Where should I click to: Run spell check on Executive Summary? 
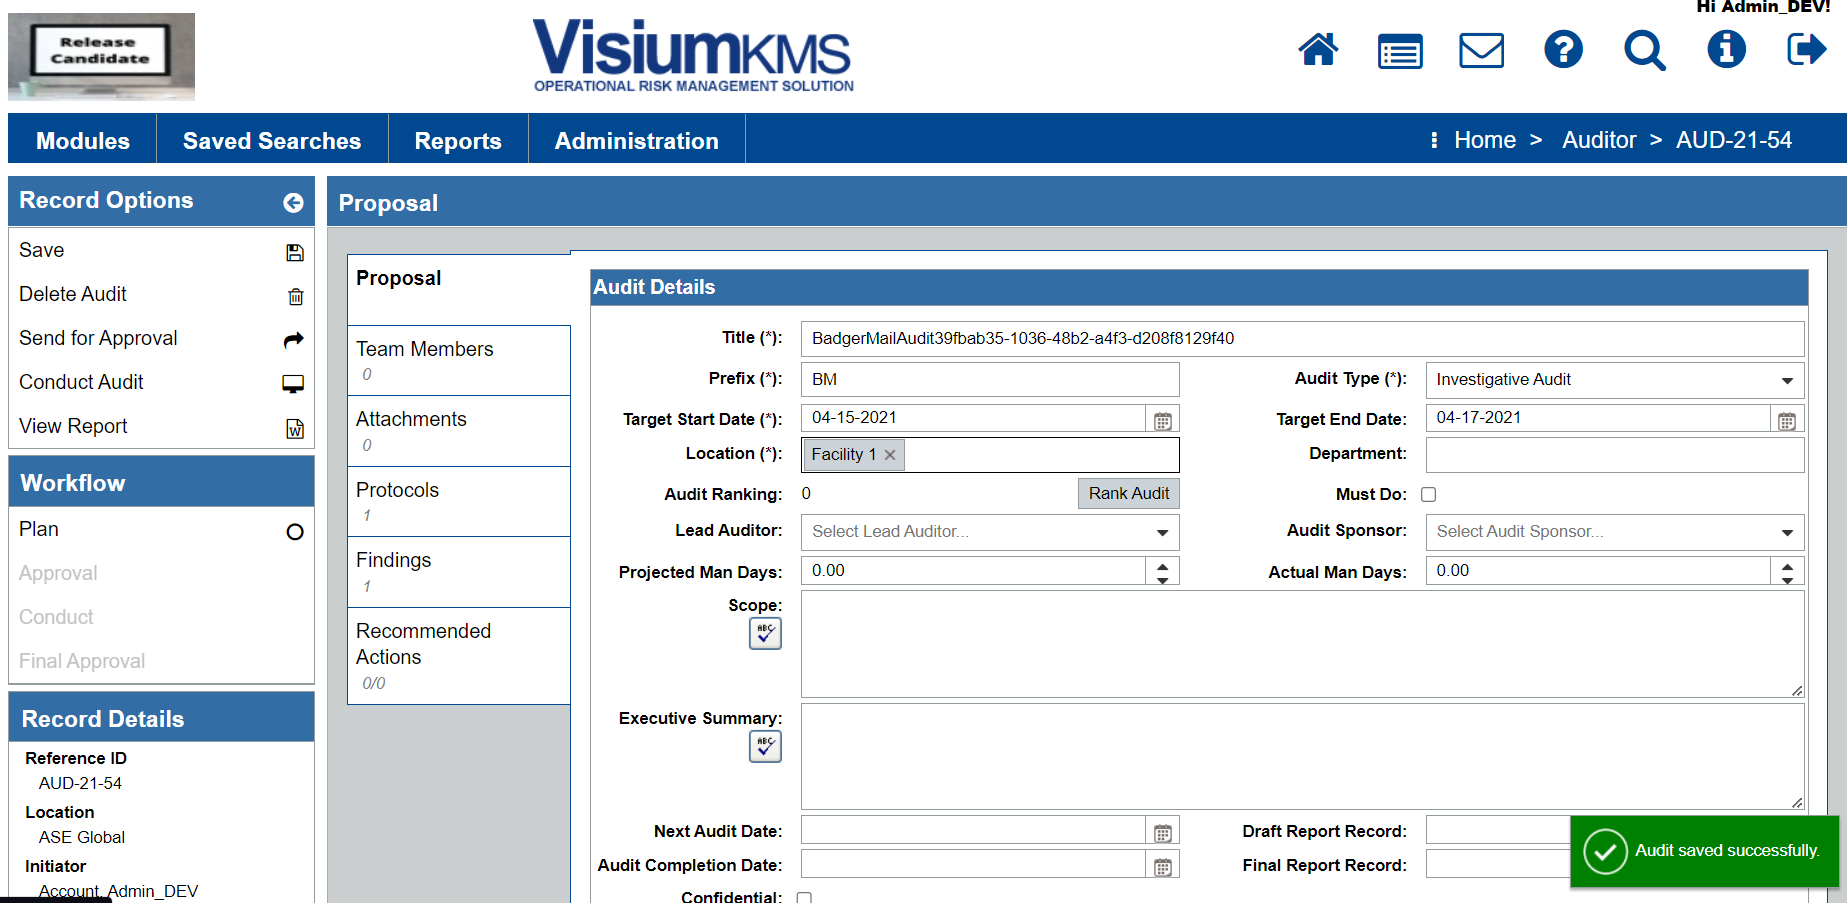tap(765, 746)
